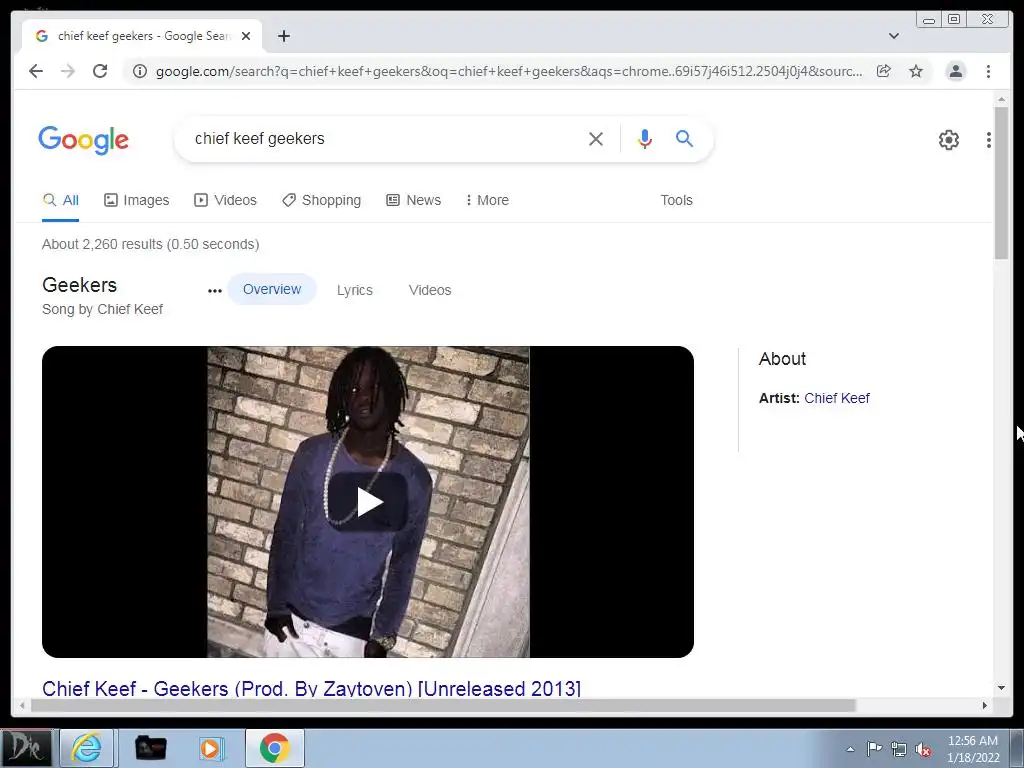Select the Overview chip
The height and width of the screenshot is (768, 1024).
272,289
